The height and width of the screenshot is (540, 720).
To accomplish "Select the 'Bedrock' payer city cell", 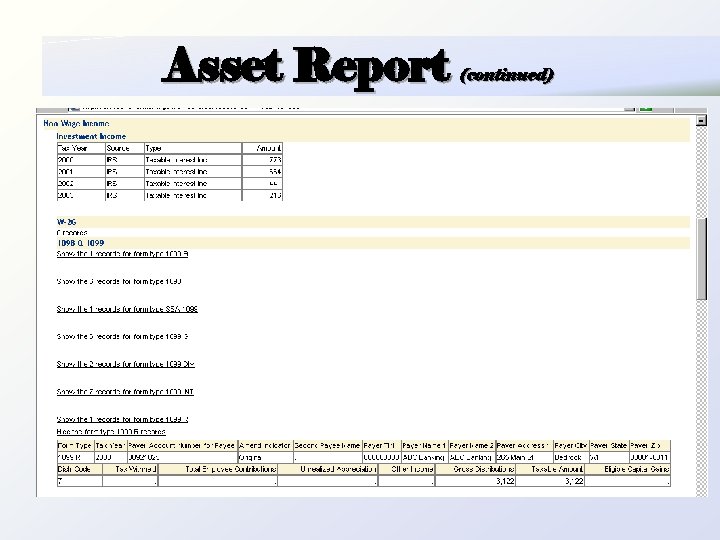I will pos(571,457).
